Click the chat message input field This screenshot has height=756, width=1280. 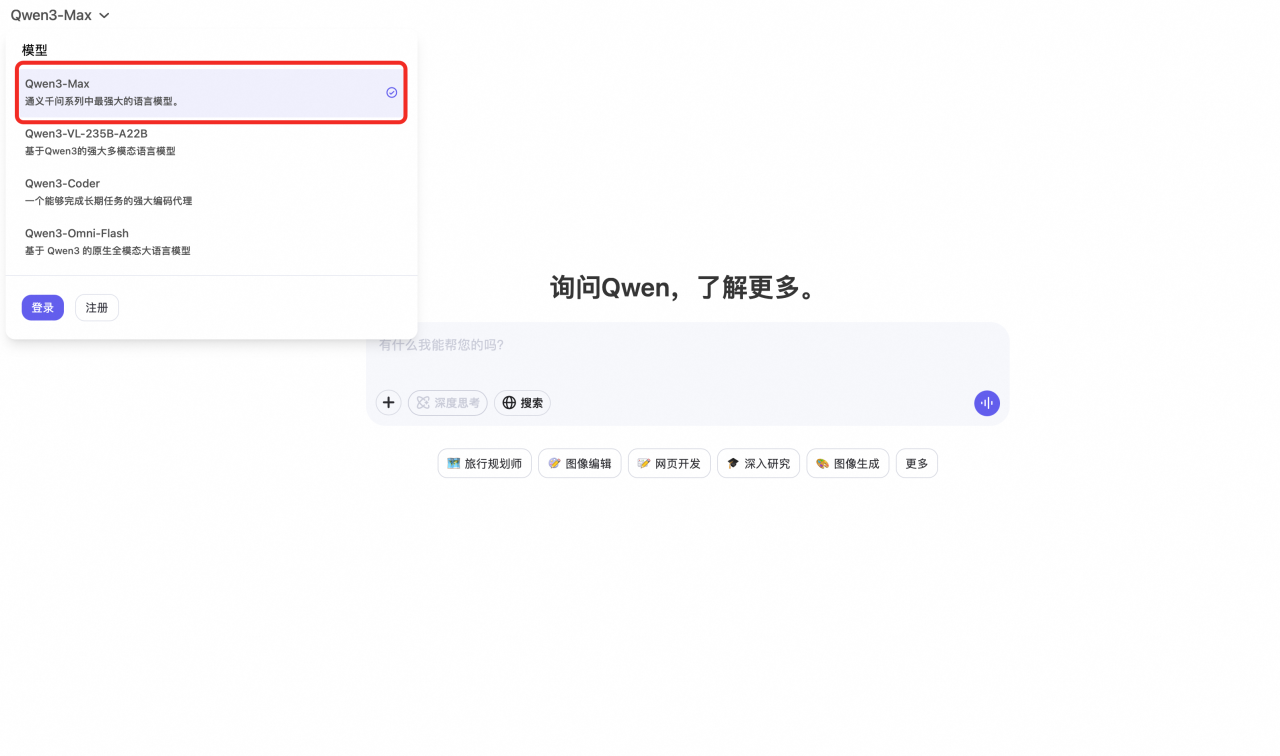(690, 345)
